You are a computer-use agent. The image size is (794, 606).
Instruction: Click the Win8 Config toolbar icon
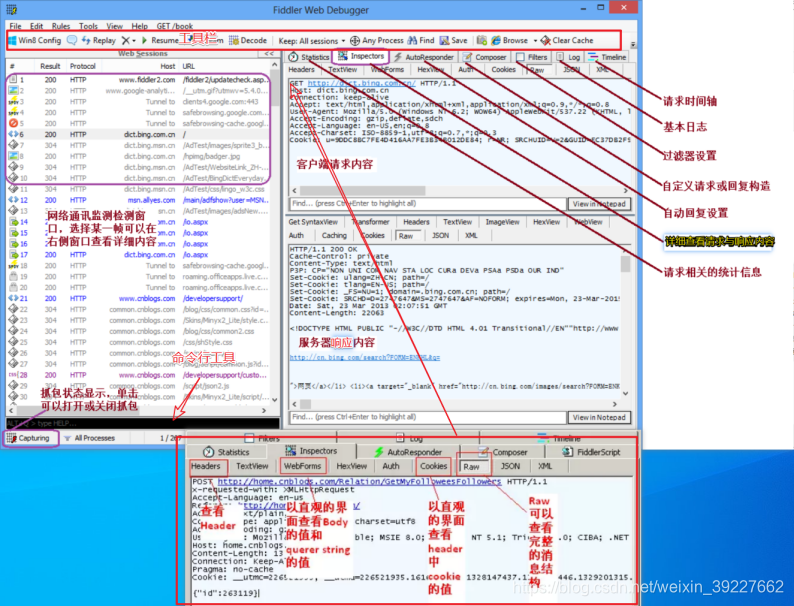(x=13, y=41)
